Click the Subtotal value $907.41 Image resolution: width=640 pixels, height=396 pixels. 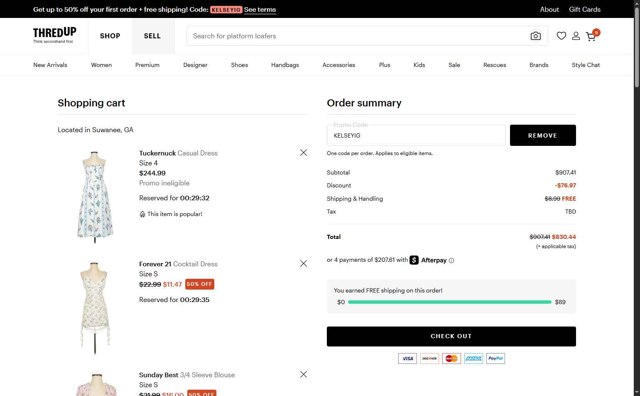click(565, 172)
